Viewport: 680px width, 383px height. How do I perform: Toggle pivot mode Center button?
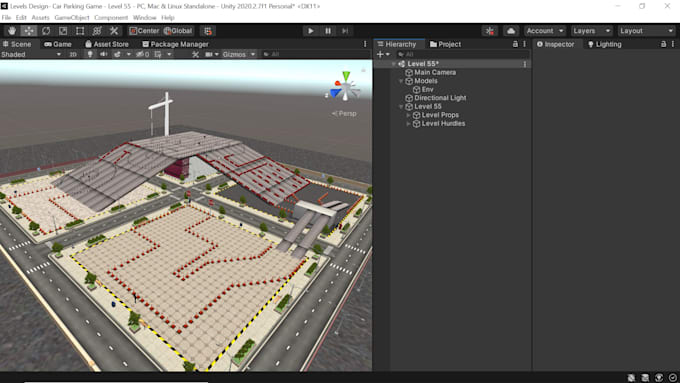click(144, 31)
